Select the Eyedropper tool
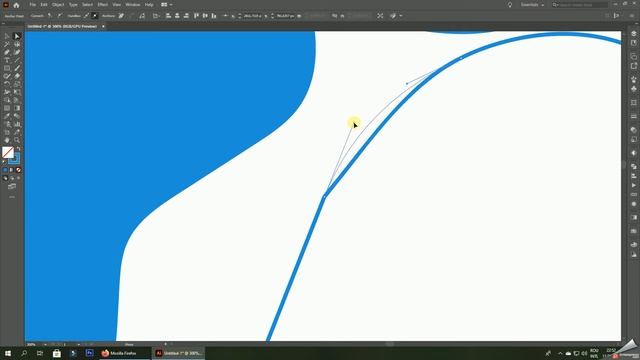 pos(7,116)
